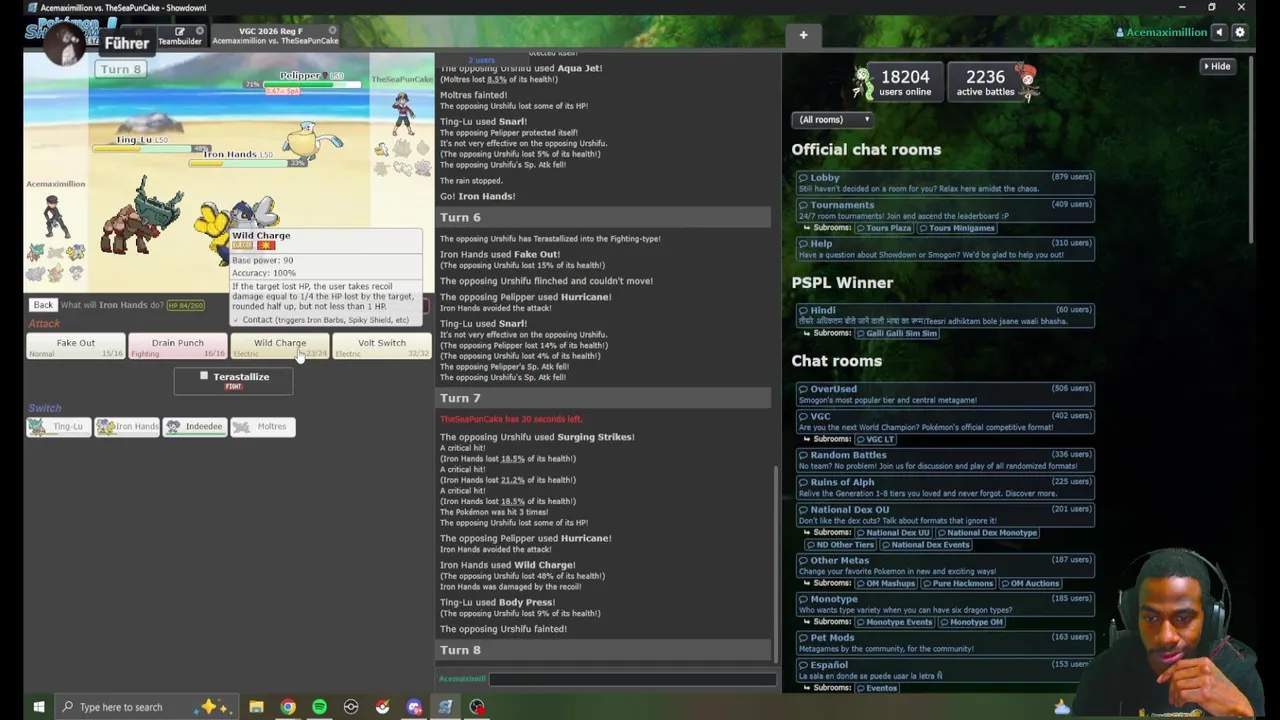The width and height of the screenshot is (1280, 720).
Task: Open the All rooms filter dropdown
Action: pos(833,120)
